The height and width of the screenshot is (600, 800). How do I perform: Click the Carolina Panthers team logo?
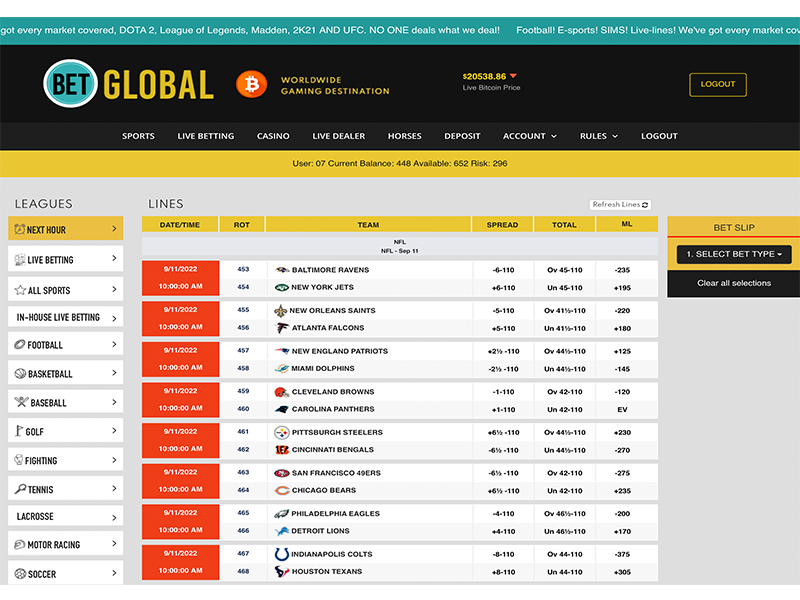[282, 409]
